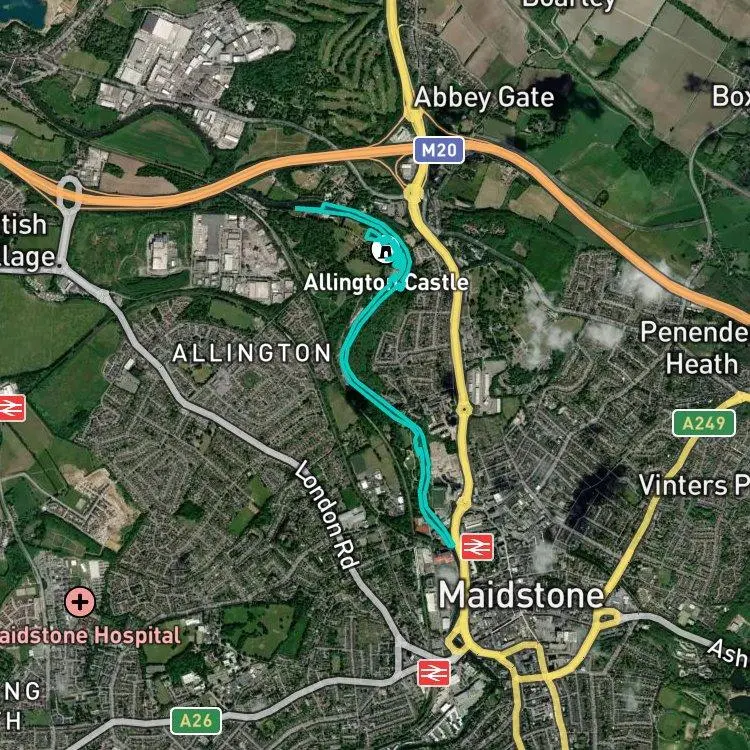This screenshot has height=750, width=750.
Task: Click the Allington Castle landmark icon
Action: point(383,251)
